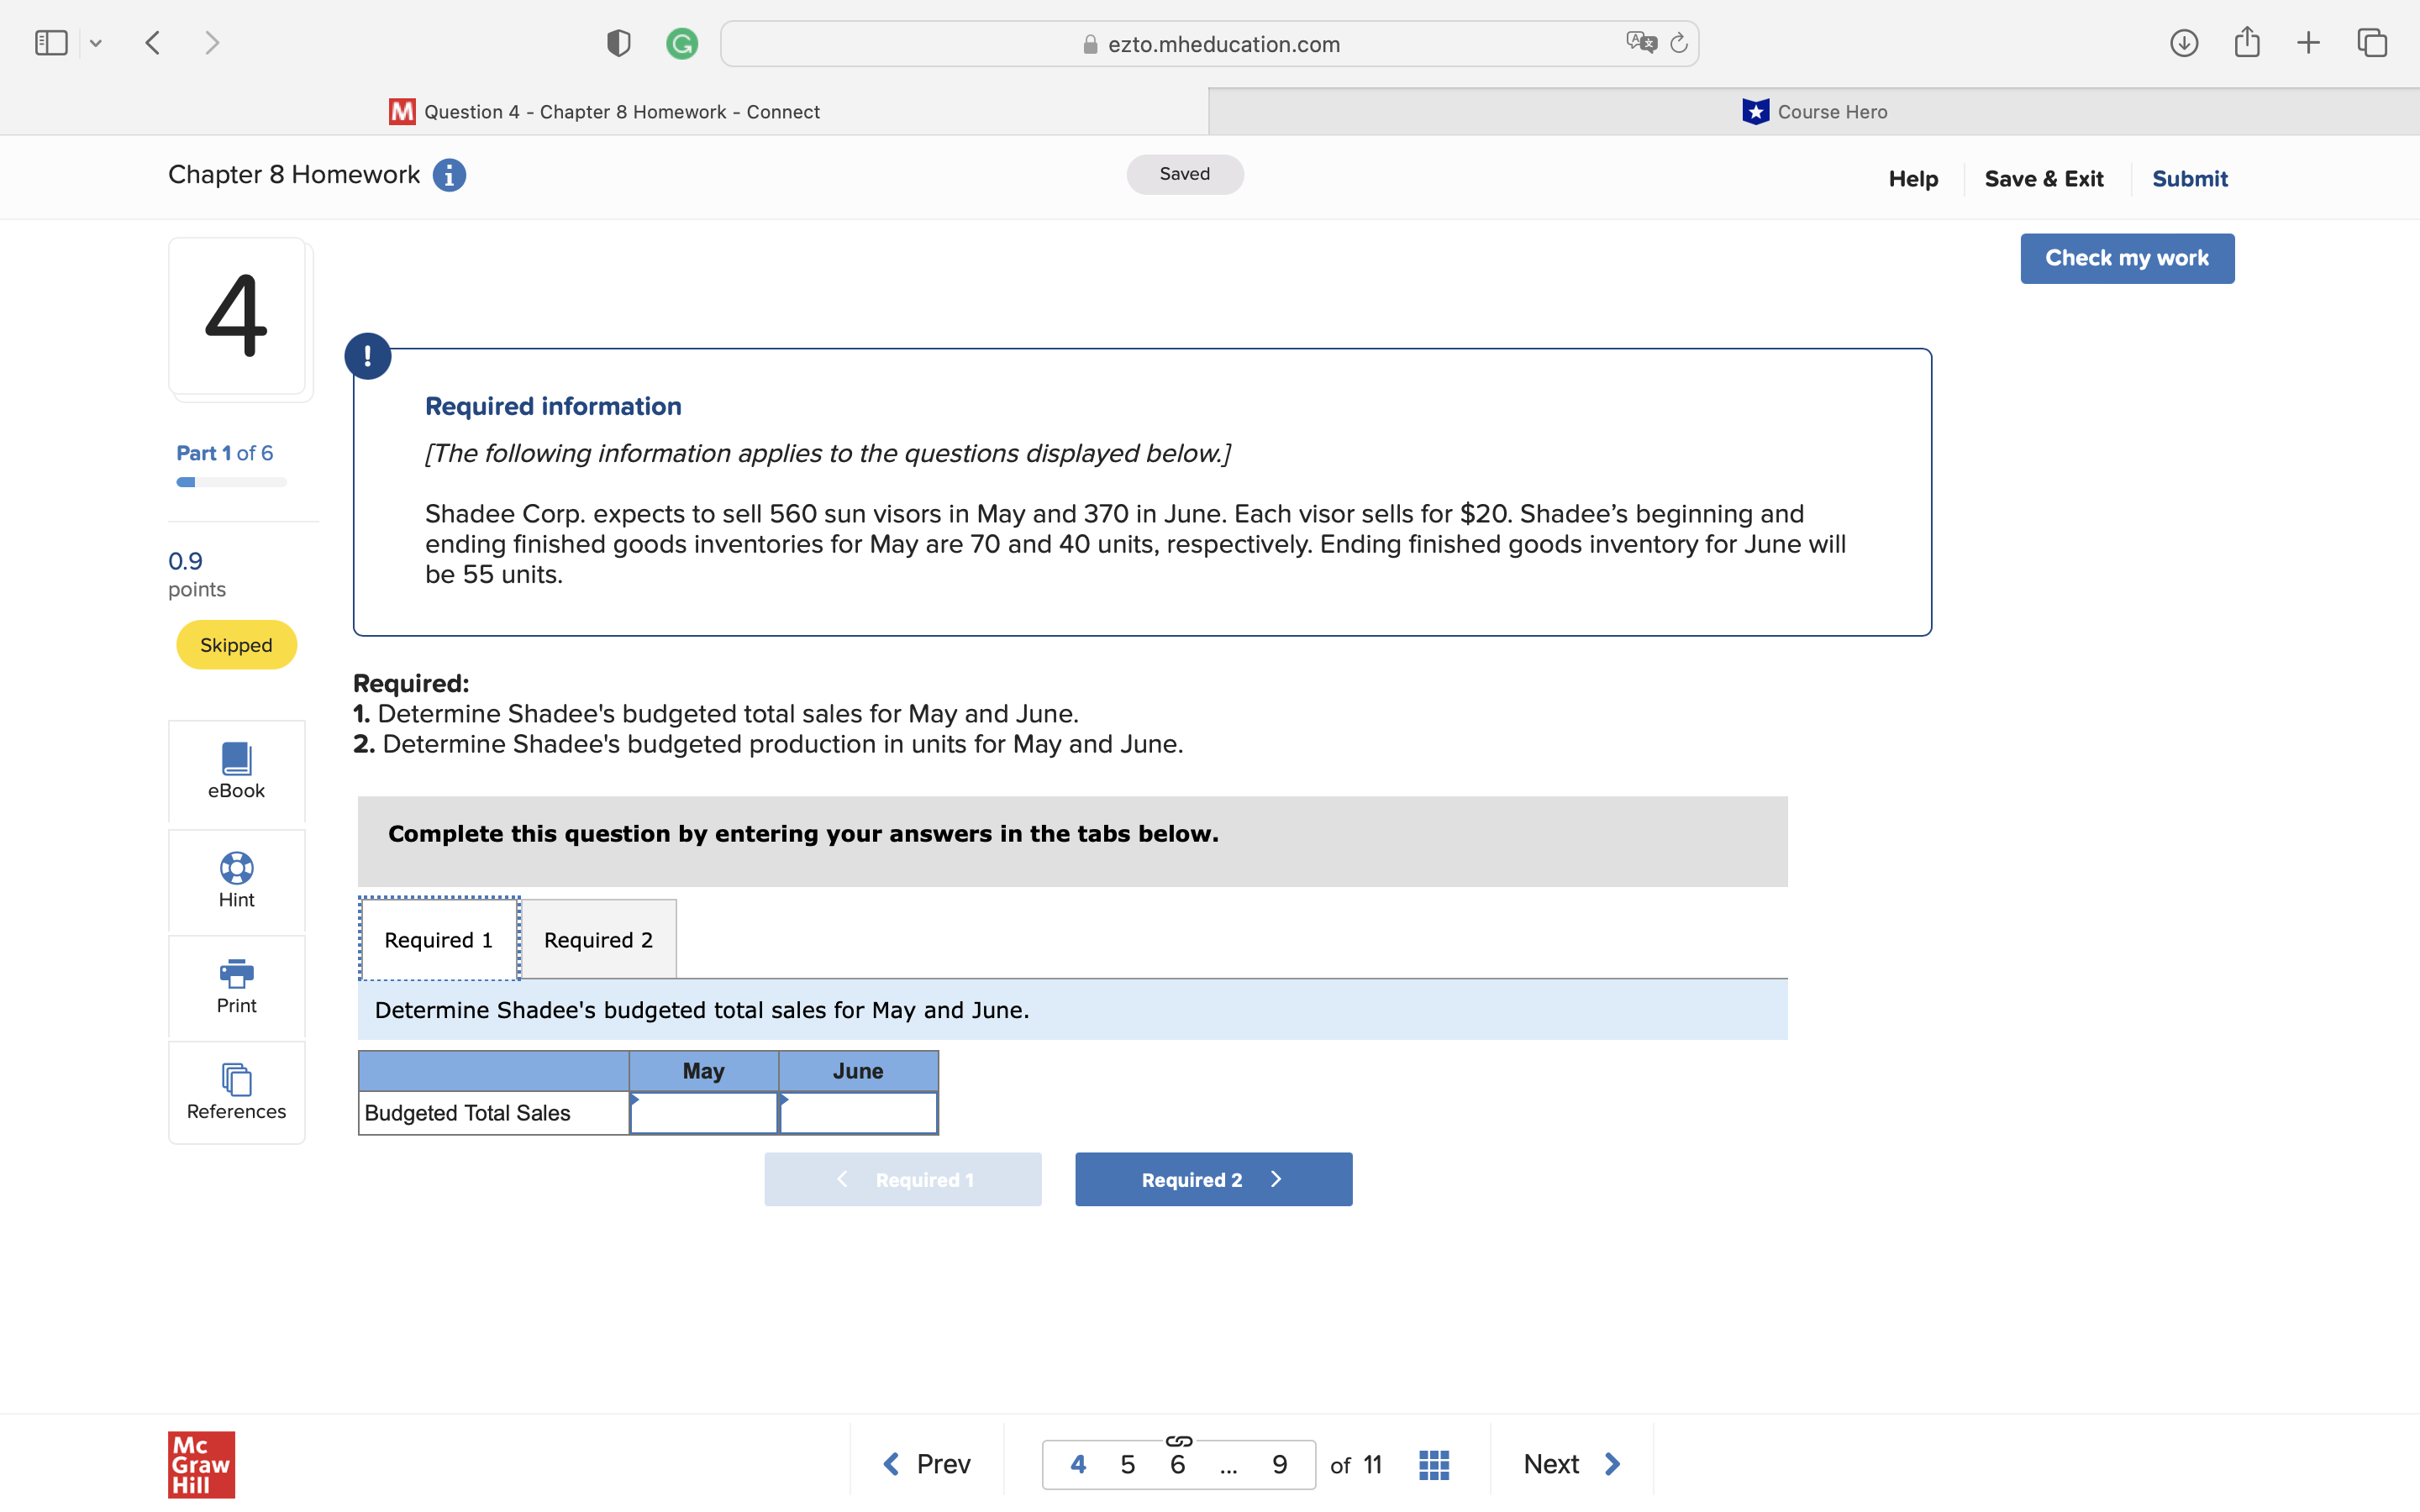Open the eBook panel

coord(236,771)
